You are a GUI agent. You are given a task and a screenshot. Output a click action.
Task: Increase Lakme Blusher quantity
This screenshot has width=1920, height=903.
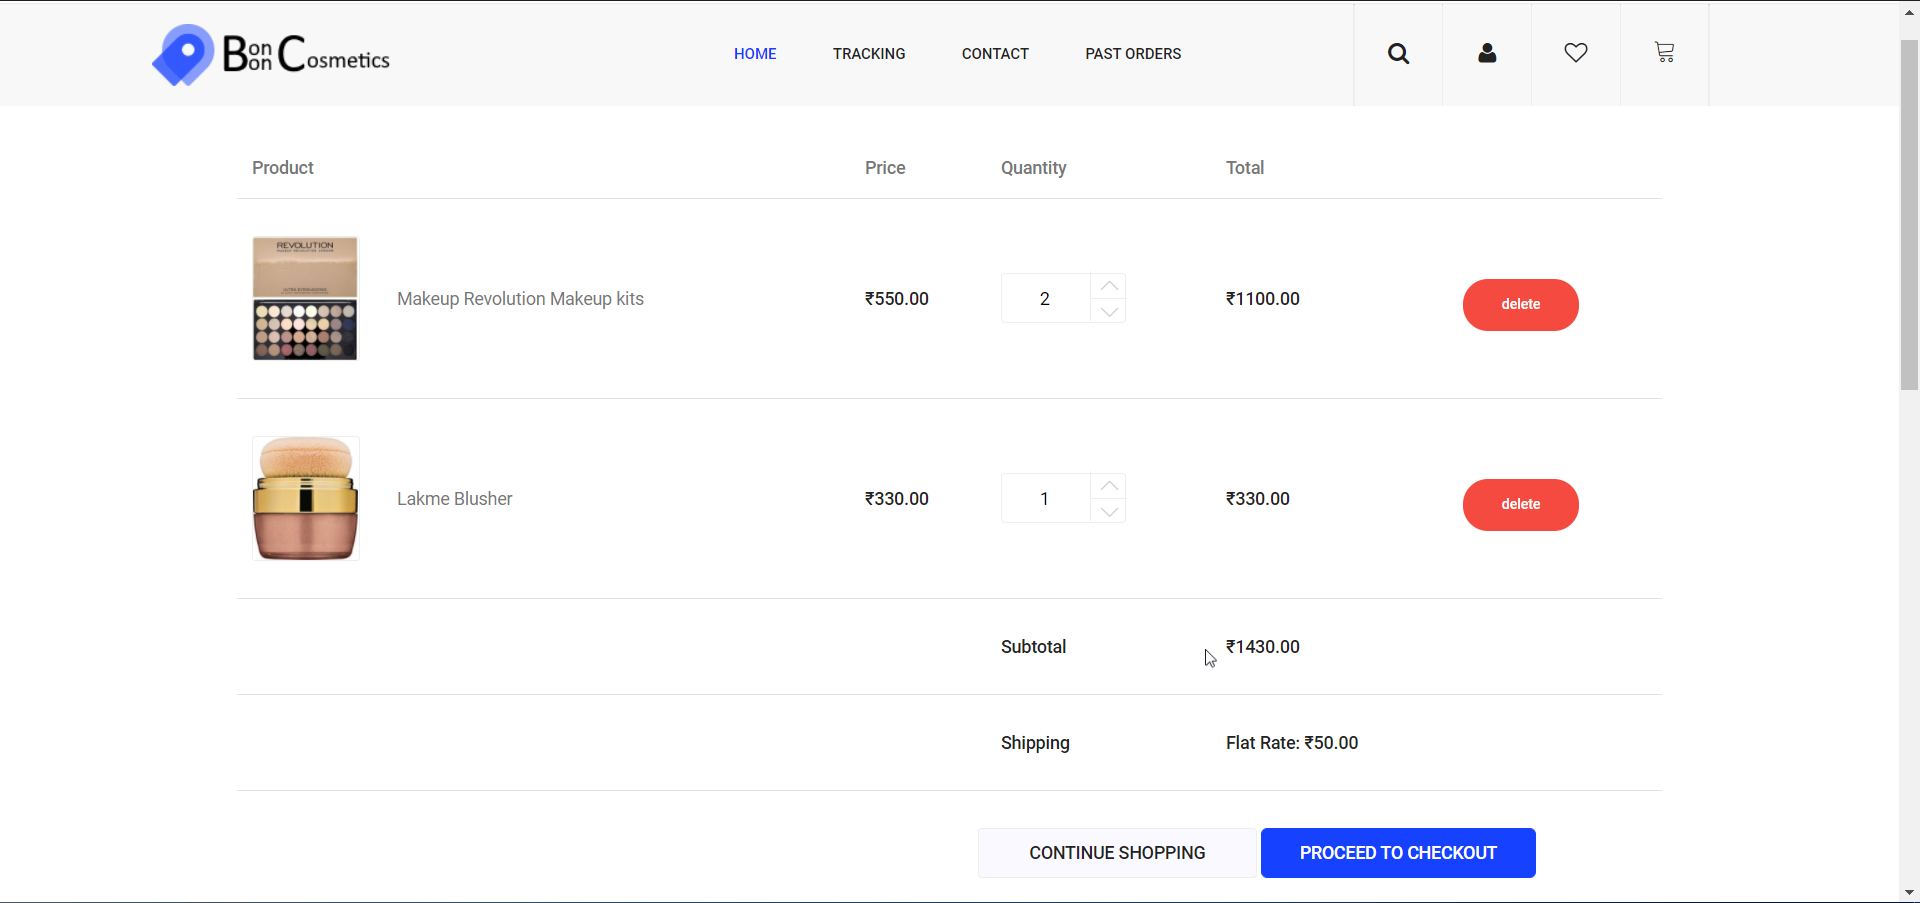[x=1108, y=486]
